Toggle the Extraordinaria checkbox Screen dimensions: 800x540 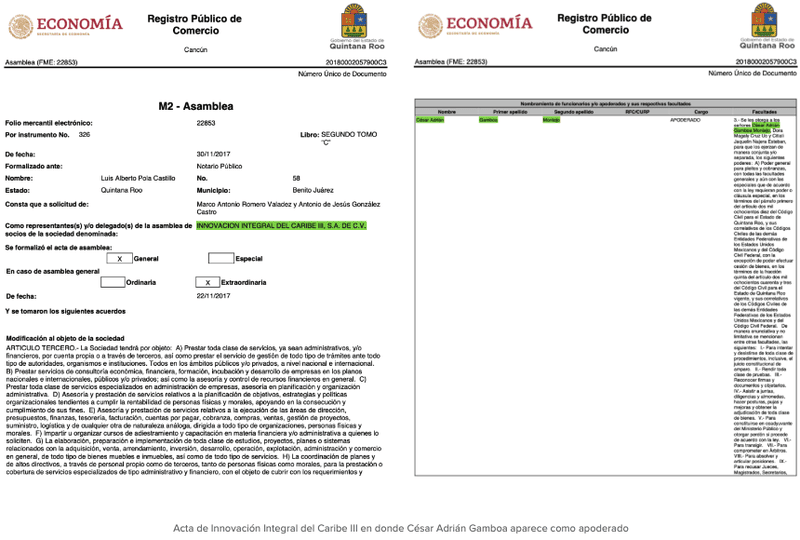pos(206,282)
